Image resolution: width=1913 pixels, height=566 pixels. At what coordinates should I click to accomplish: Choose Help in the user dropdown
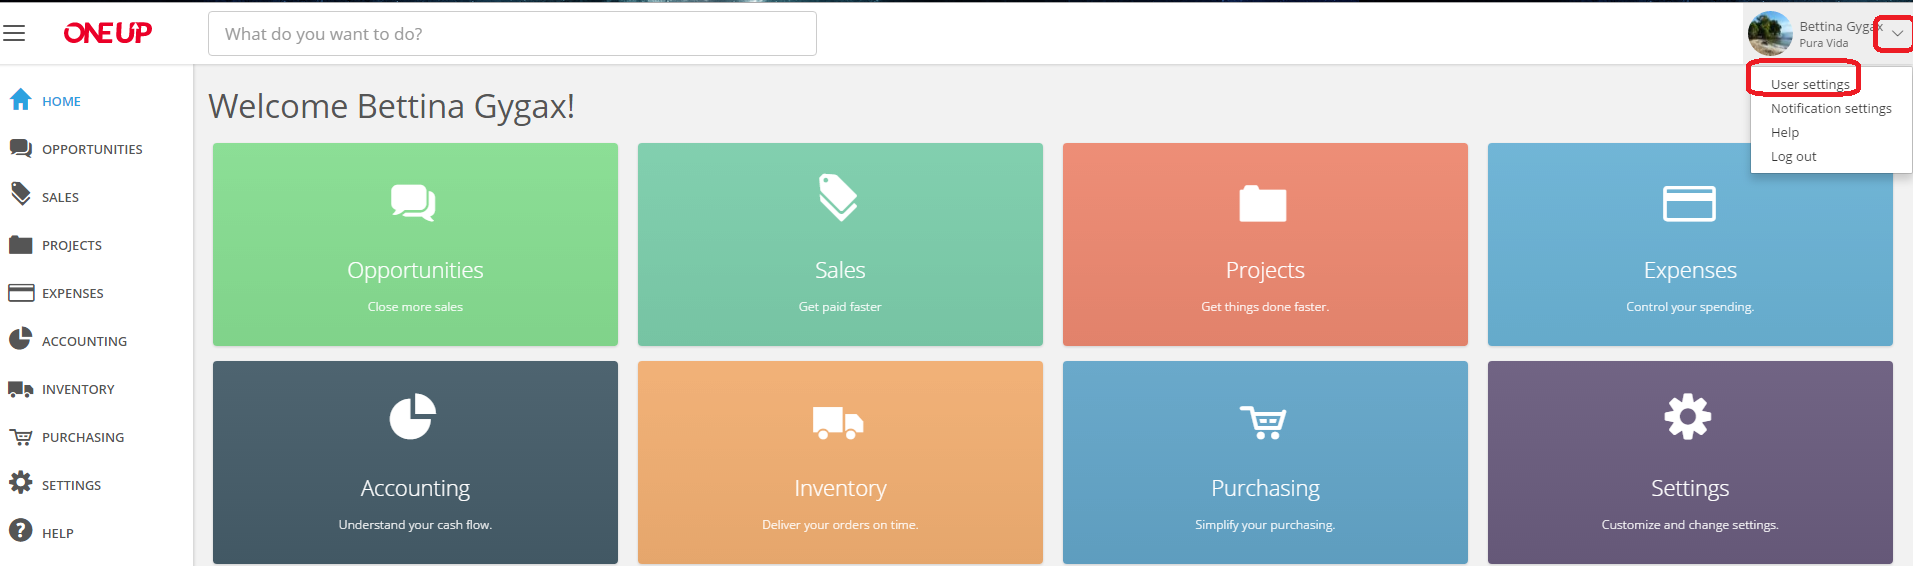(x=1785, y=132)
